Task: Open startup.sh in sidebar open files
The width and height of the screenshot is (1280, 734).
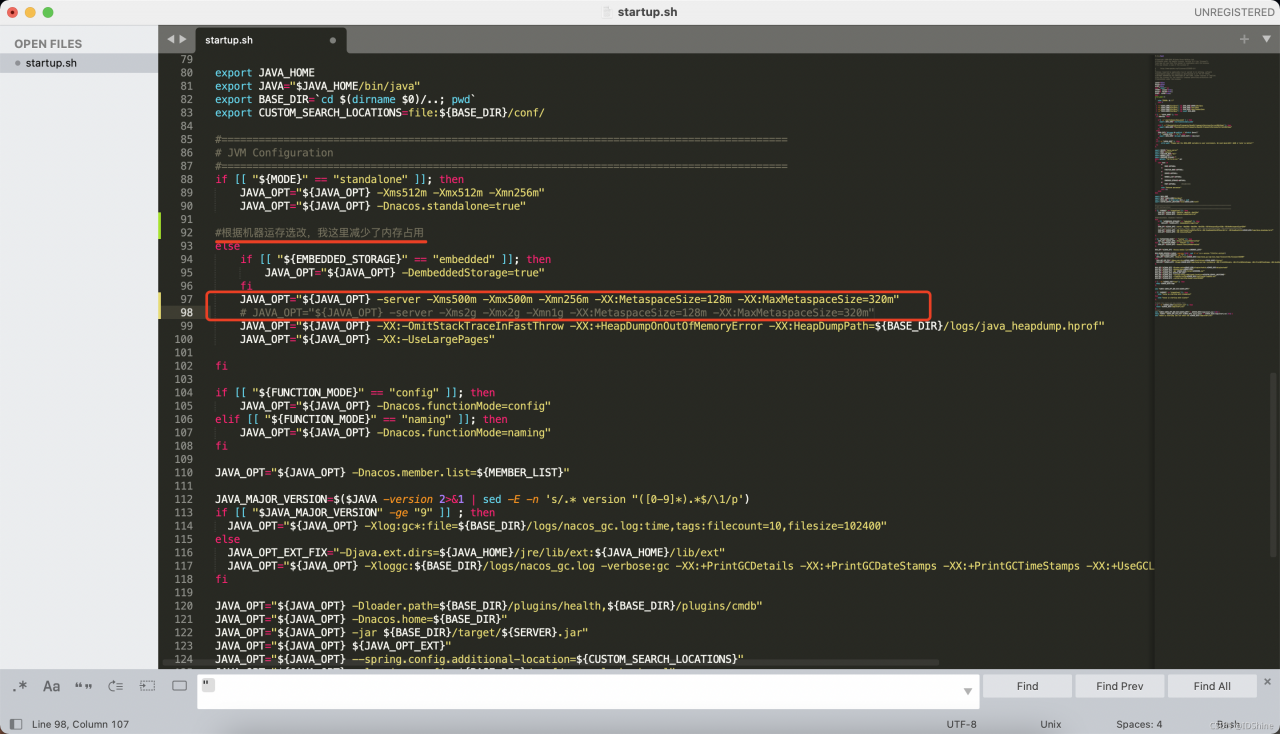Action: click(x=51, y=63)
